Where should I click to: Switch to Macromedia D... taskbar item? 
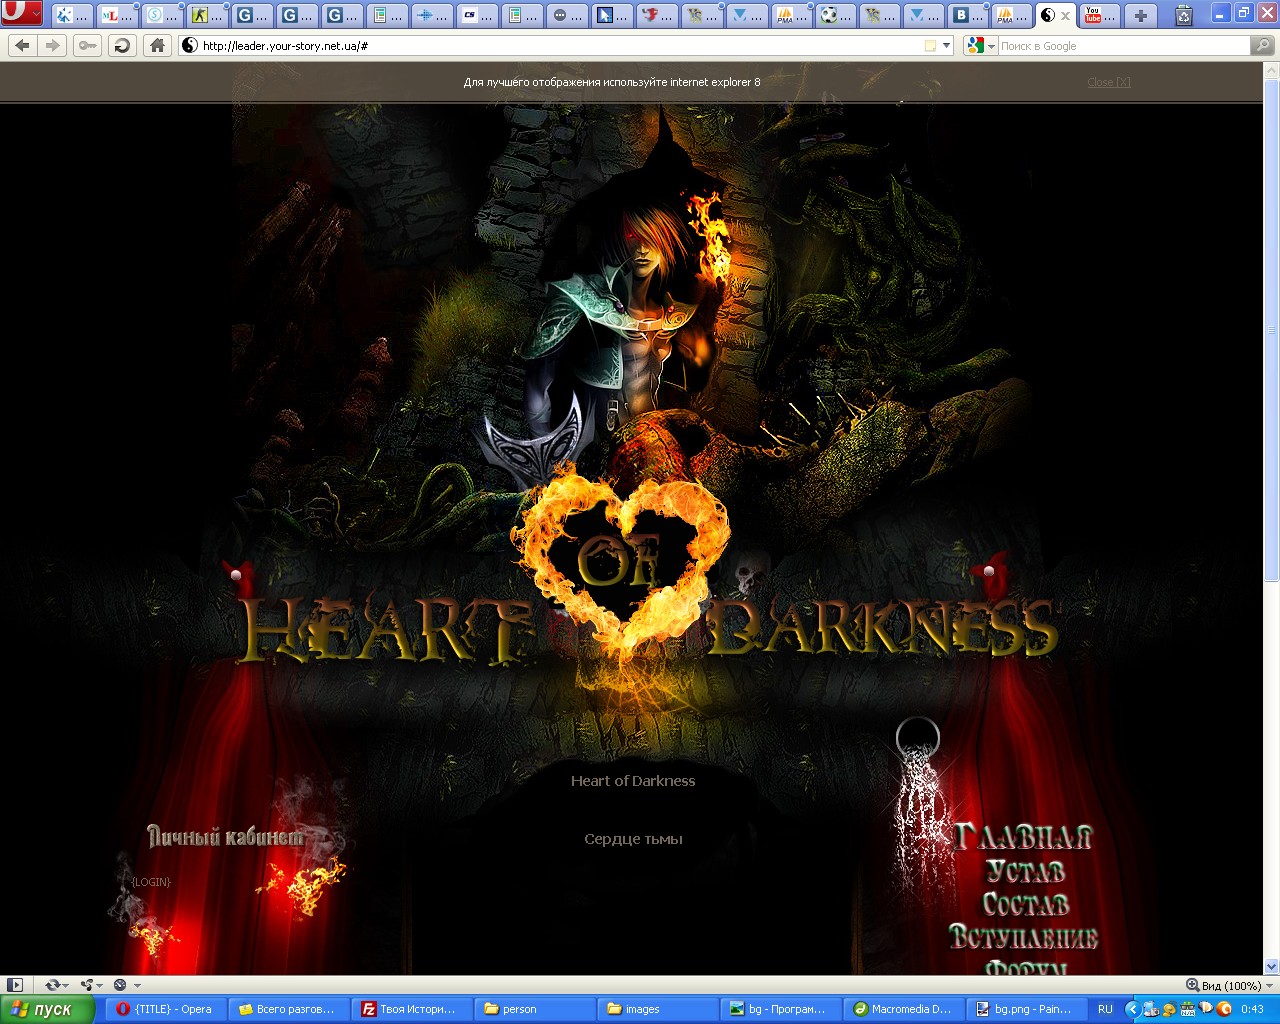click(x=903, y=1009)
